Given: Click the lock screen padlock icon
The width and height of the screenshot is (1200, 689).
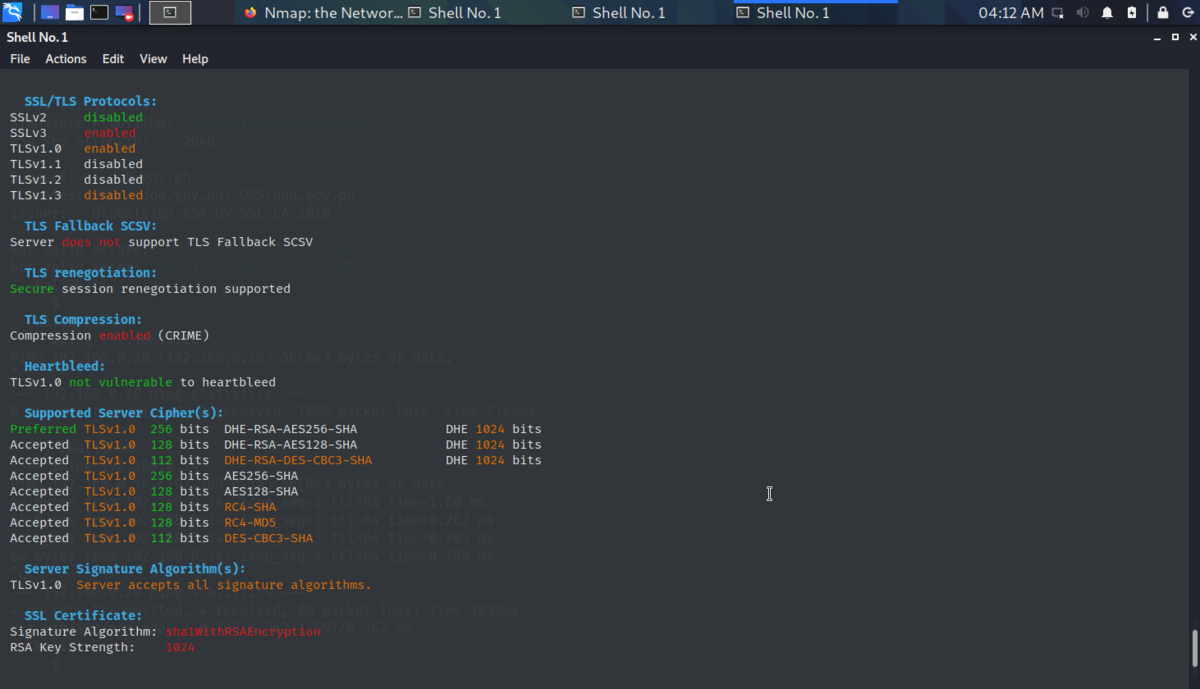Looking at the screenshot, I should point(1162,13).
